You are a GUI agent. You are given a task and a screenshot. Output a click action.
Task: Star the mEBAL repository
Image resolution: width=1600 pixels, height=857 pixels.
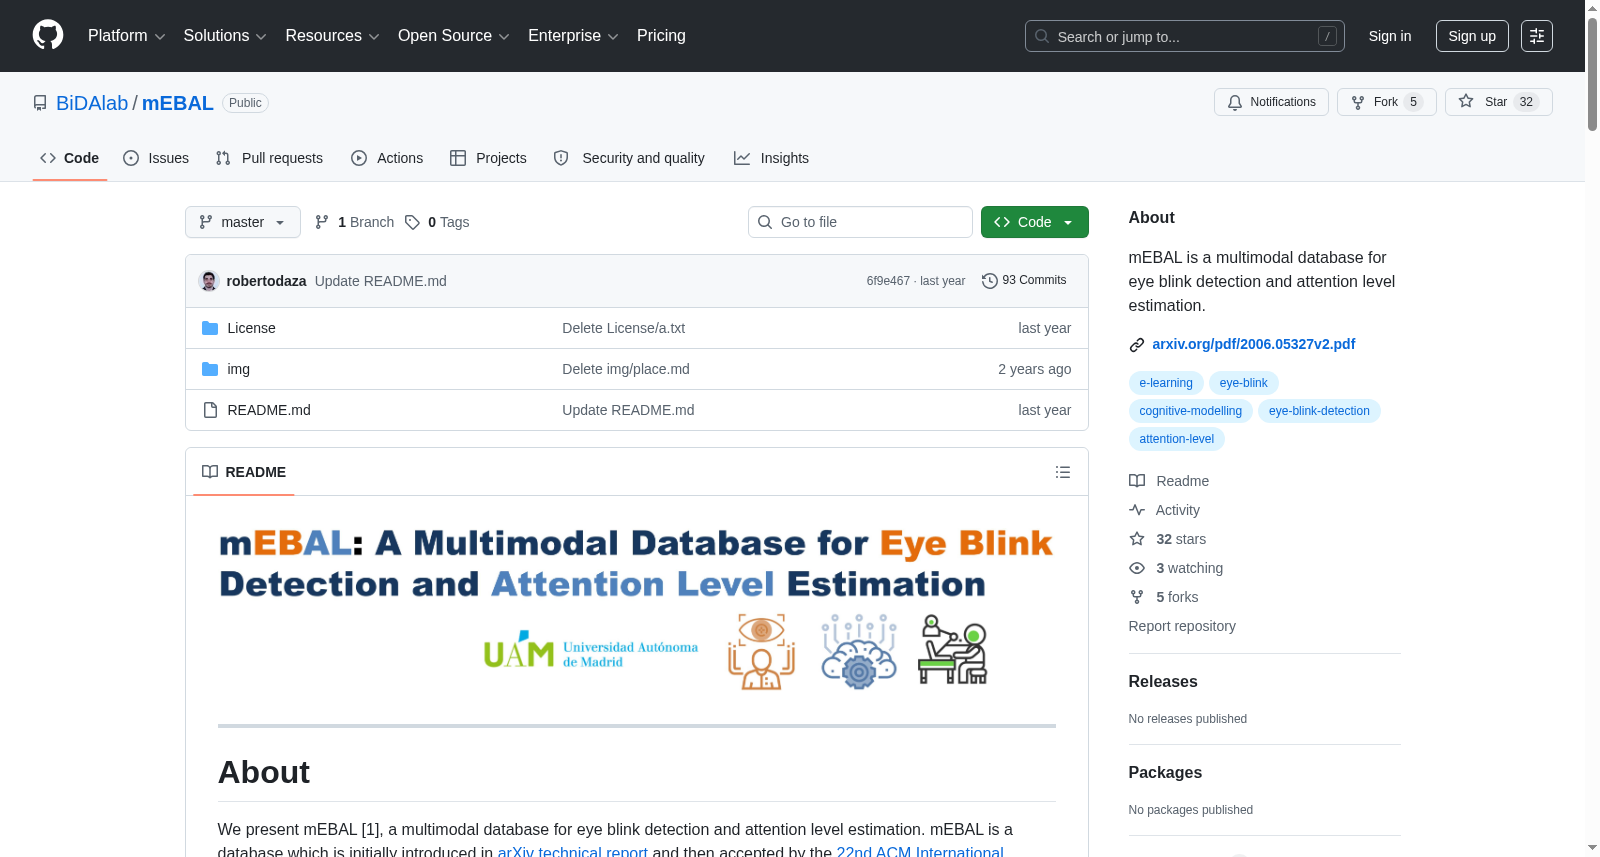click(x=1498, y=102)
